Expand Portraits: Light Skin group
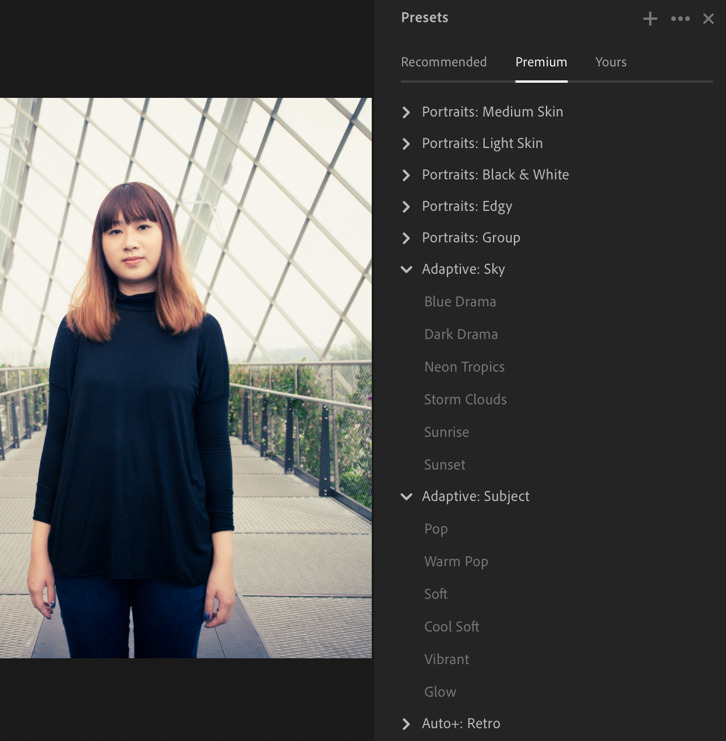The height and width of the screenshot is (741, 726). click(472, 143)
